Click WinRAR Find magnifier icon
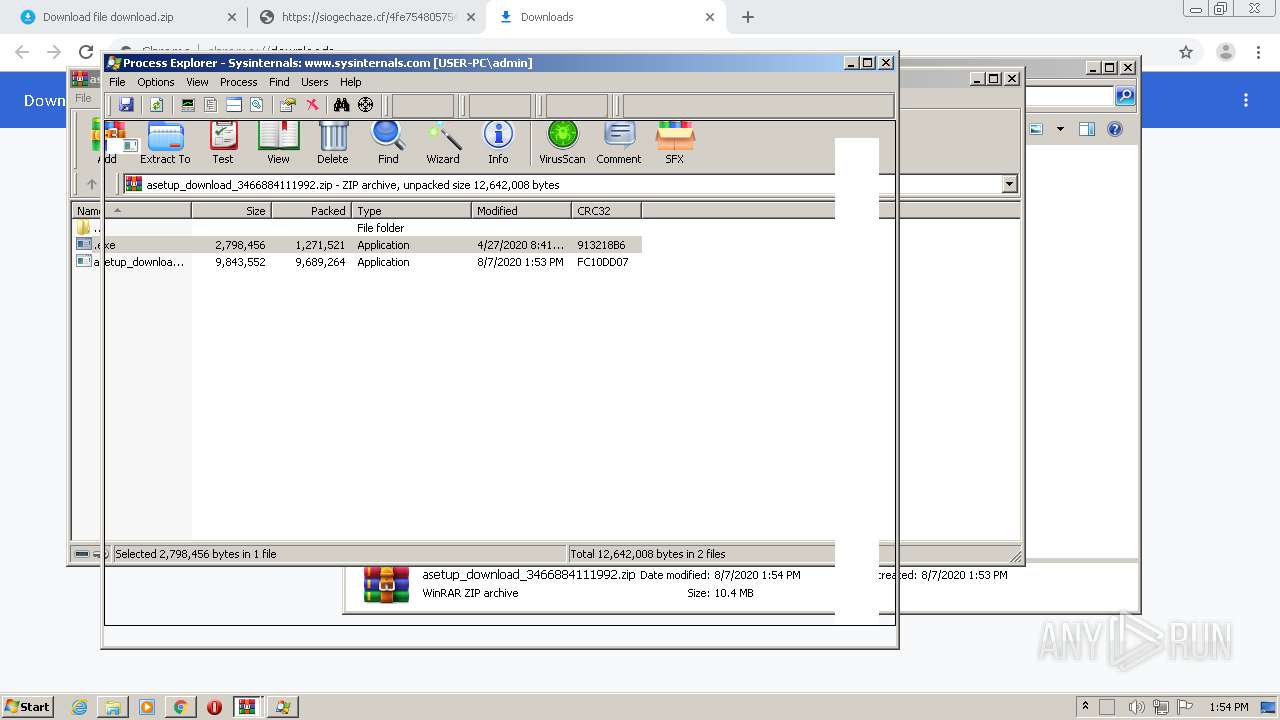Image resolution: width=1280 pixels, height=720 pixels. (x=388, y=142)
